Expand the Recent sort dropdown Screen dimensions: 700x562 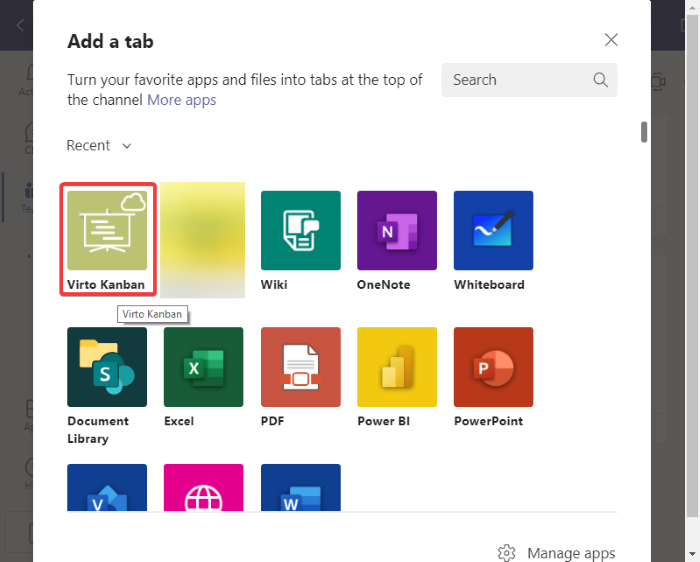[99, 146]
